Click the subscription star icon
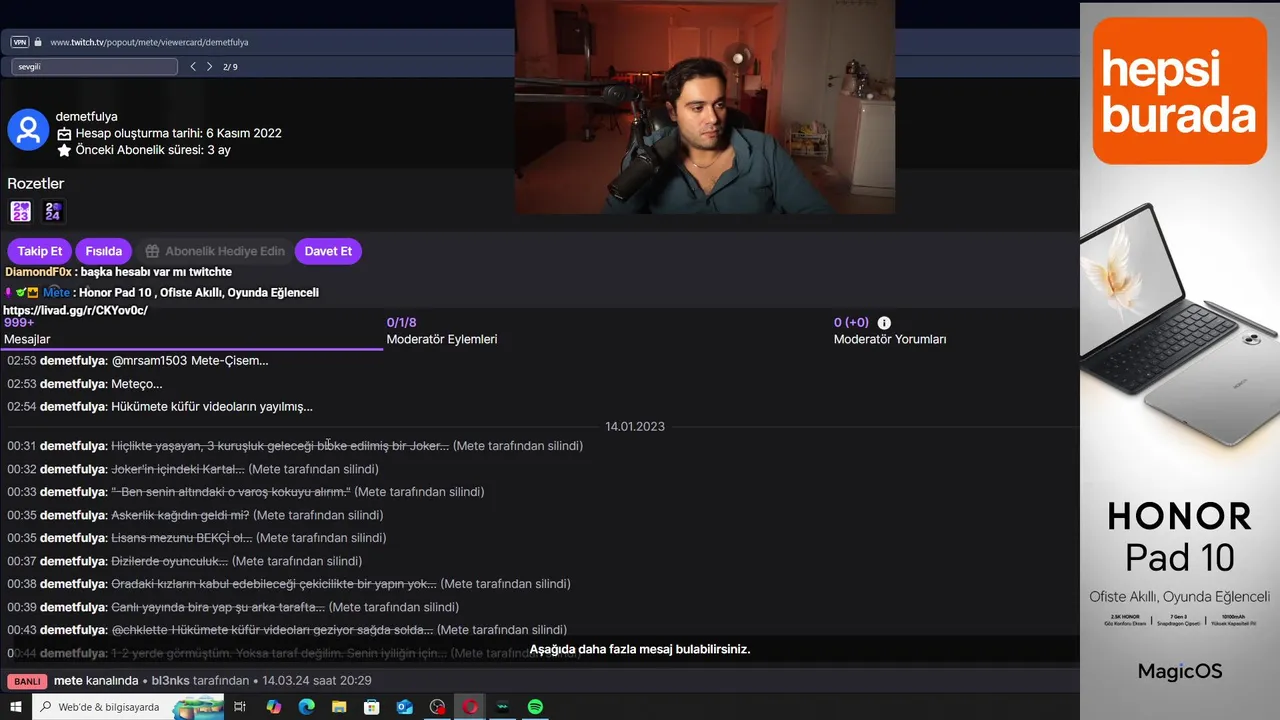The height and width of the screenshot is (720, 1280). [64, 151]
